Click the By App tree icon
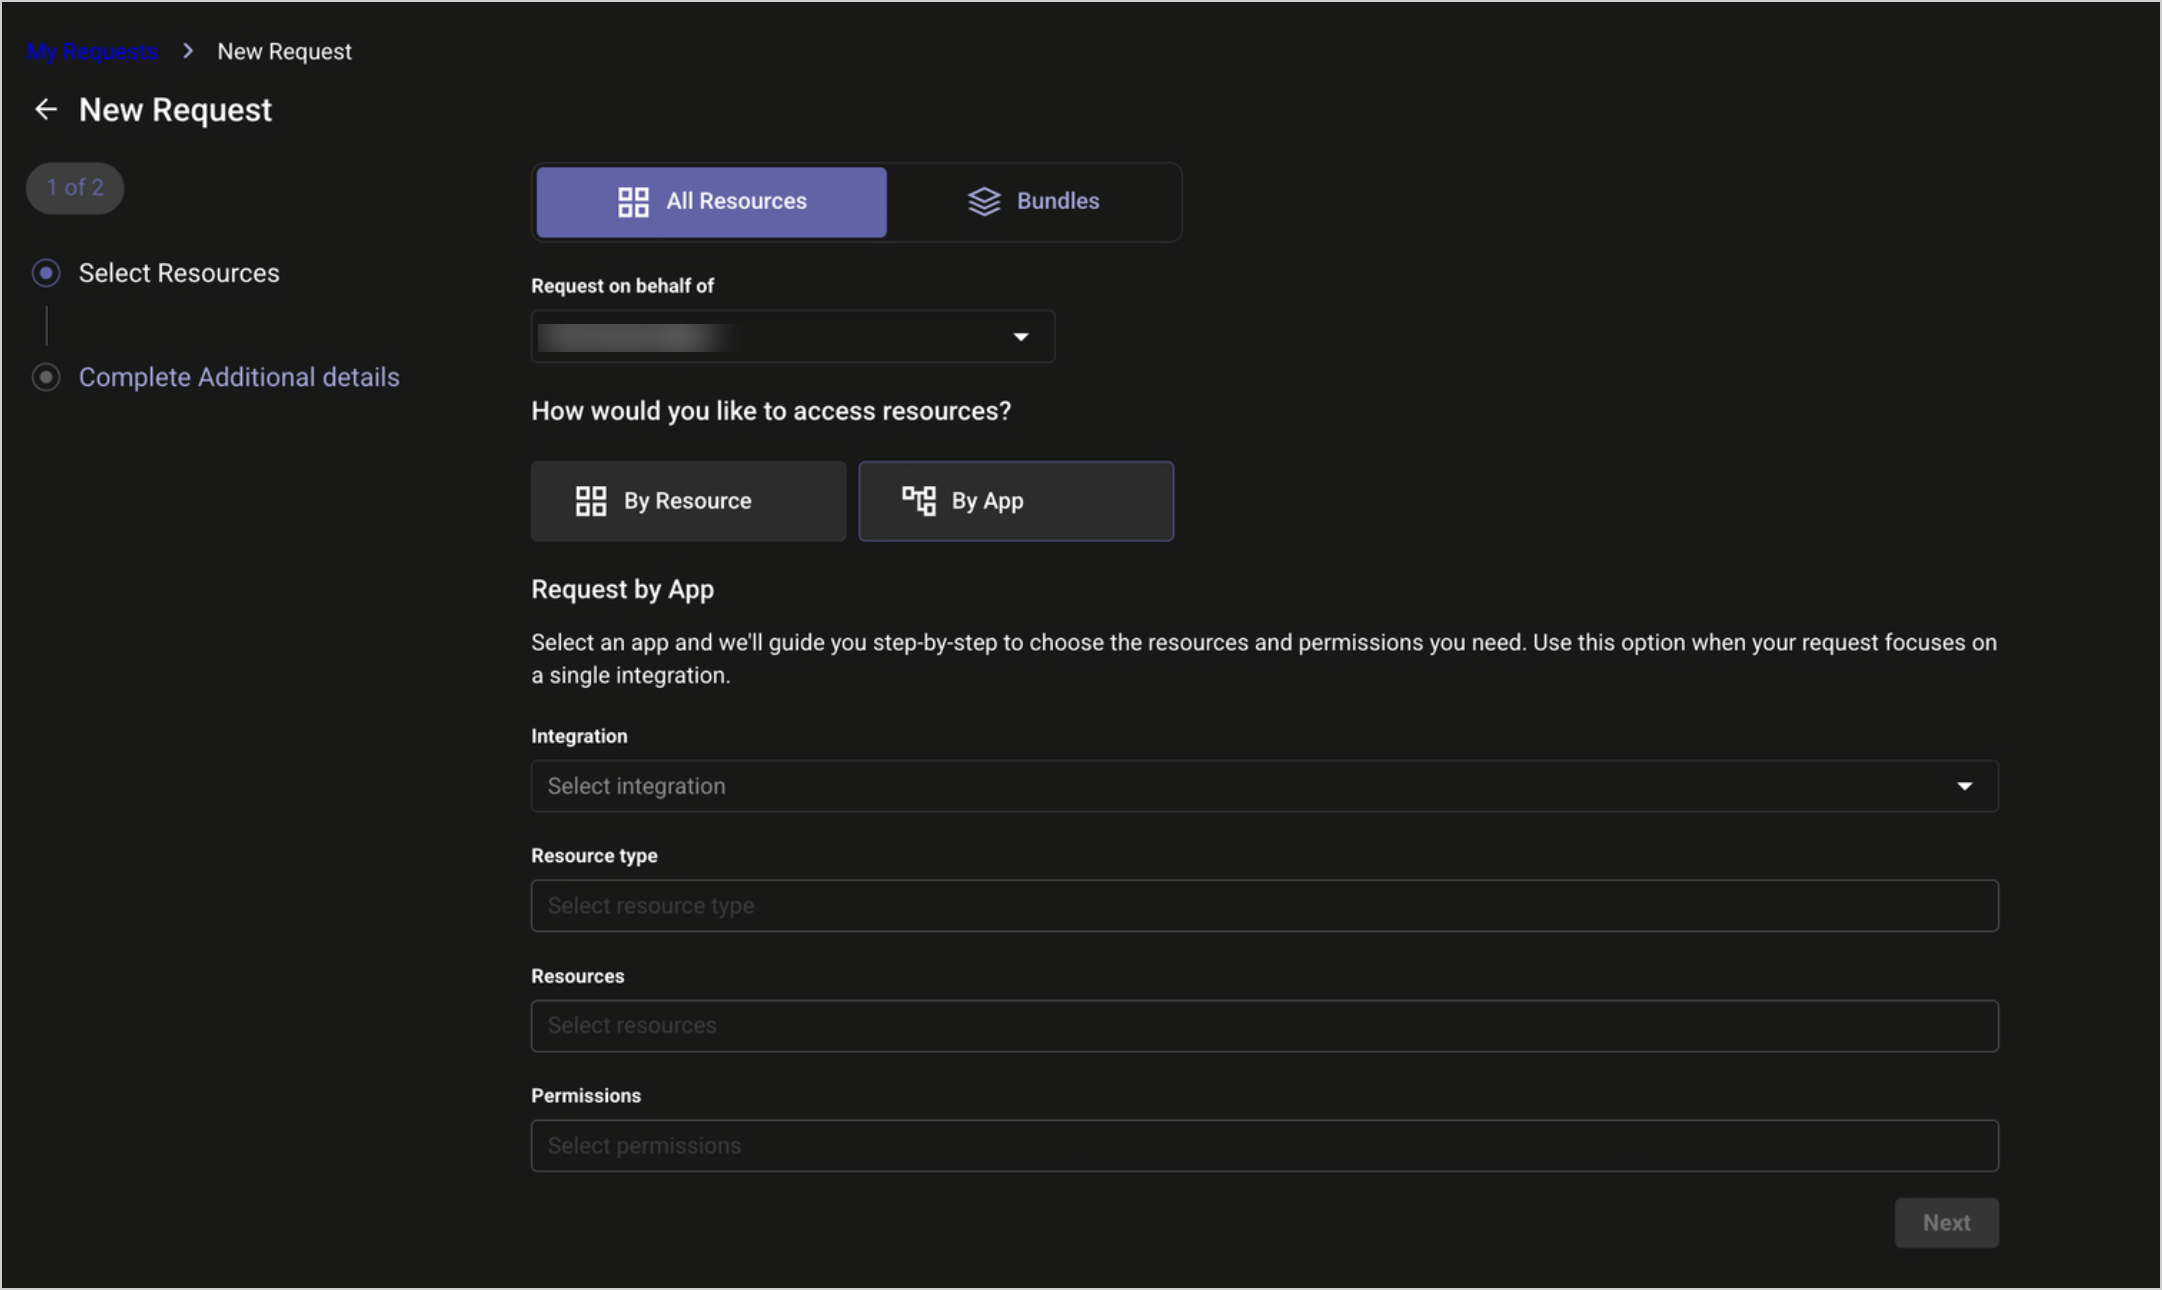 [x=918, y=500]
